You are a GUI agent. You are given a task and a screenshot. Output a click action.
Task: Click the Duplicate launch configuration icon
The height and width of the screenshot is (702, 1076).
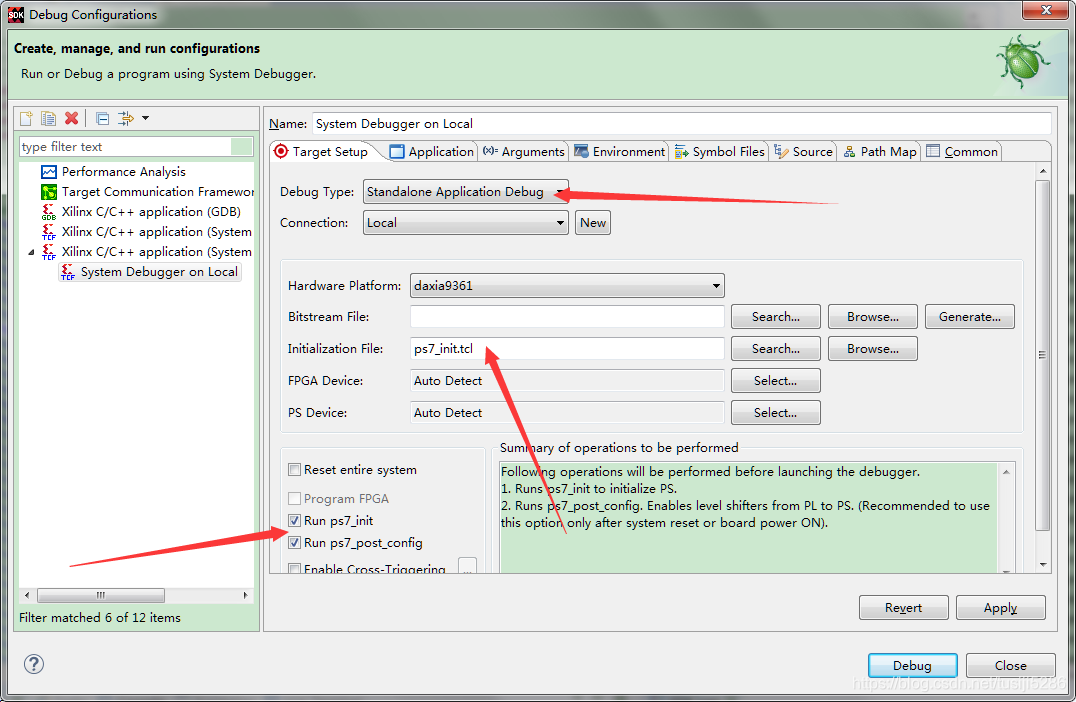pos(48,118)
